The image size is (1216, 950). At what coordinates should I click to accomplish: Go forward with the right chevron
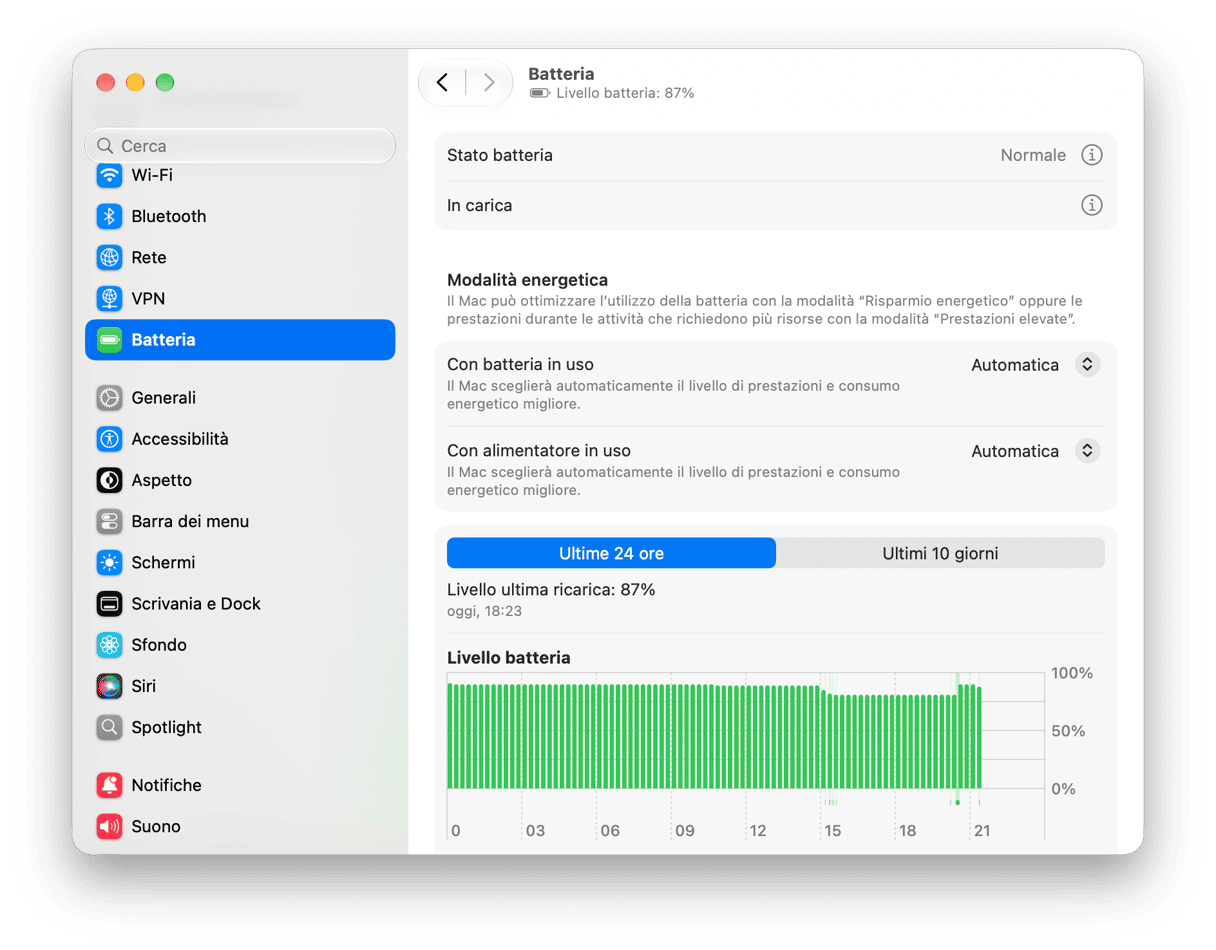[x=489, y=82]
